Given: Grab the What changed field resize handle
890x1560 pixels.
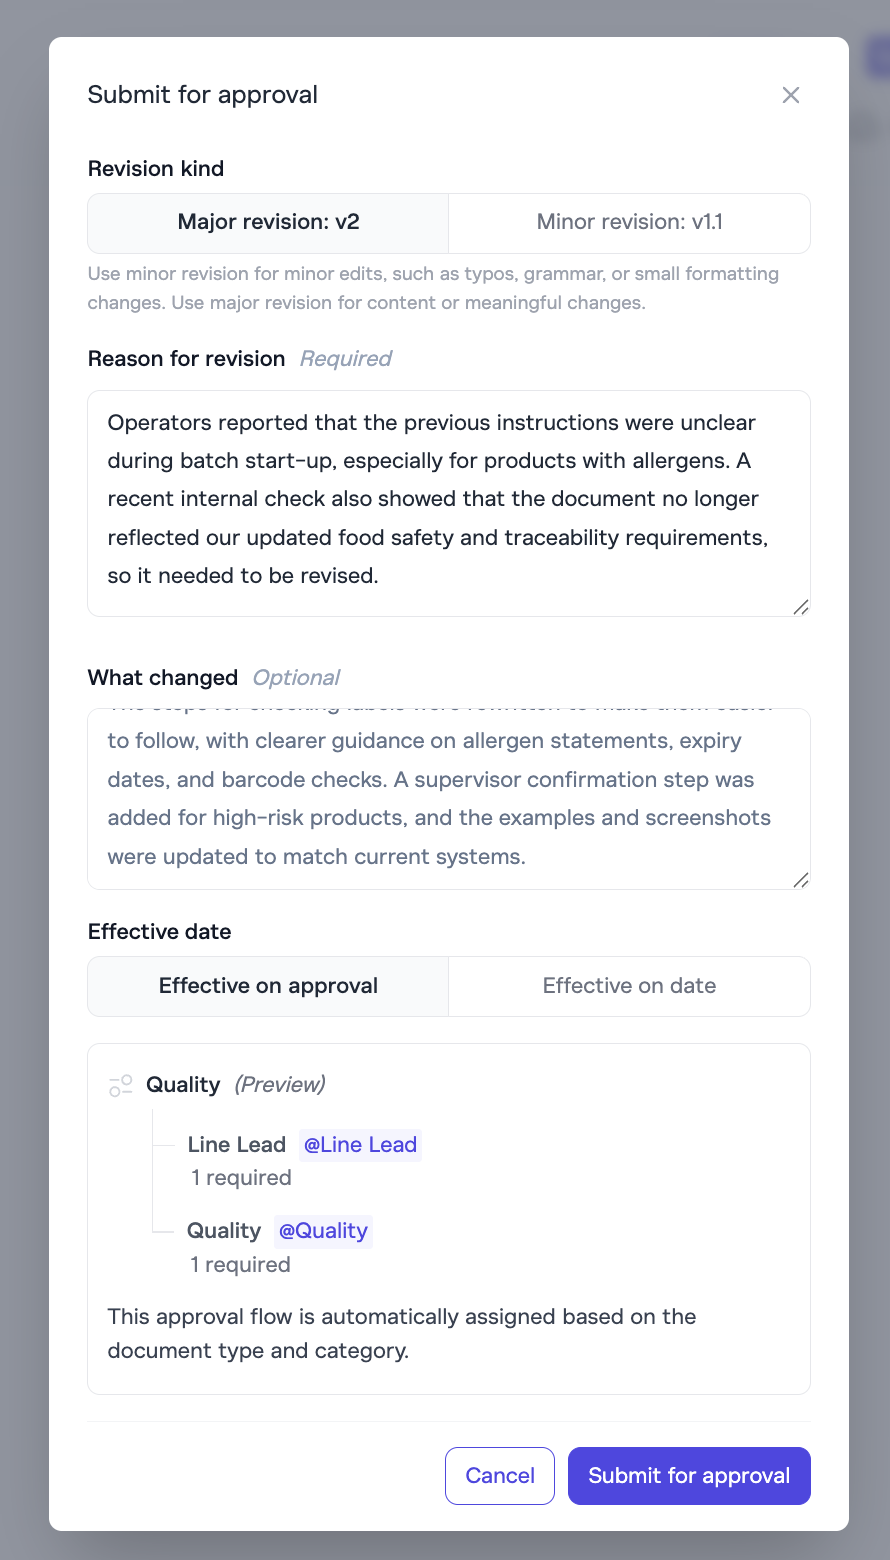Looking at the screenshot, I should [x=800, y=880].
